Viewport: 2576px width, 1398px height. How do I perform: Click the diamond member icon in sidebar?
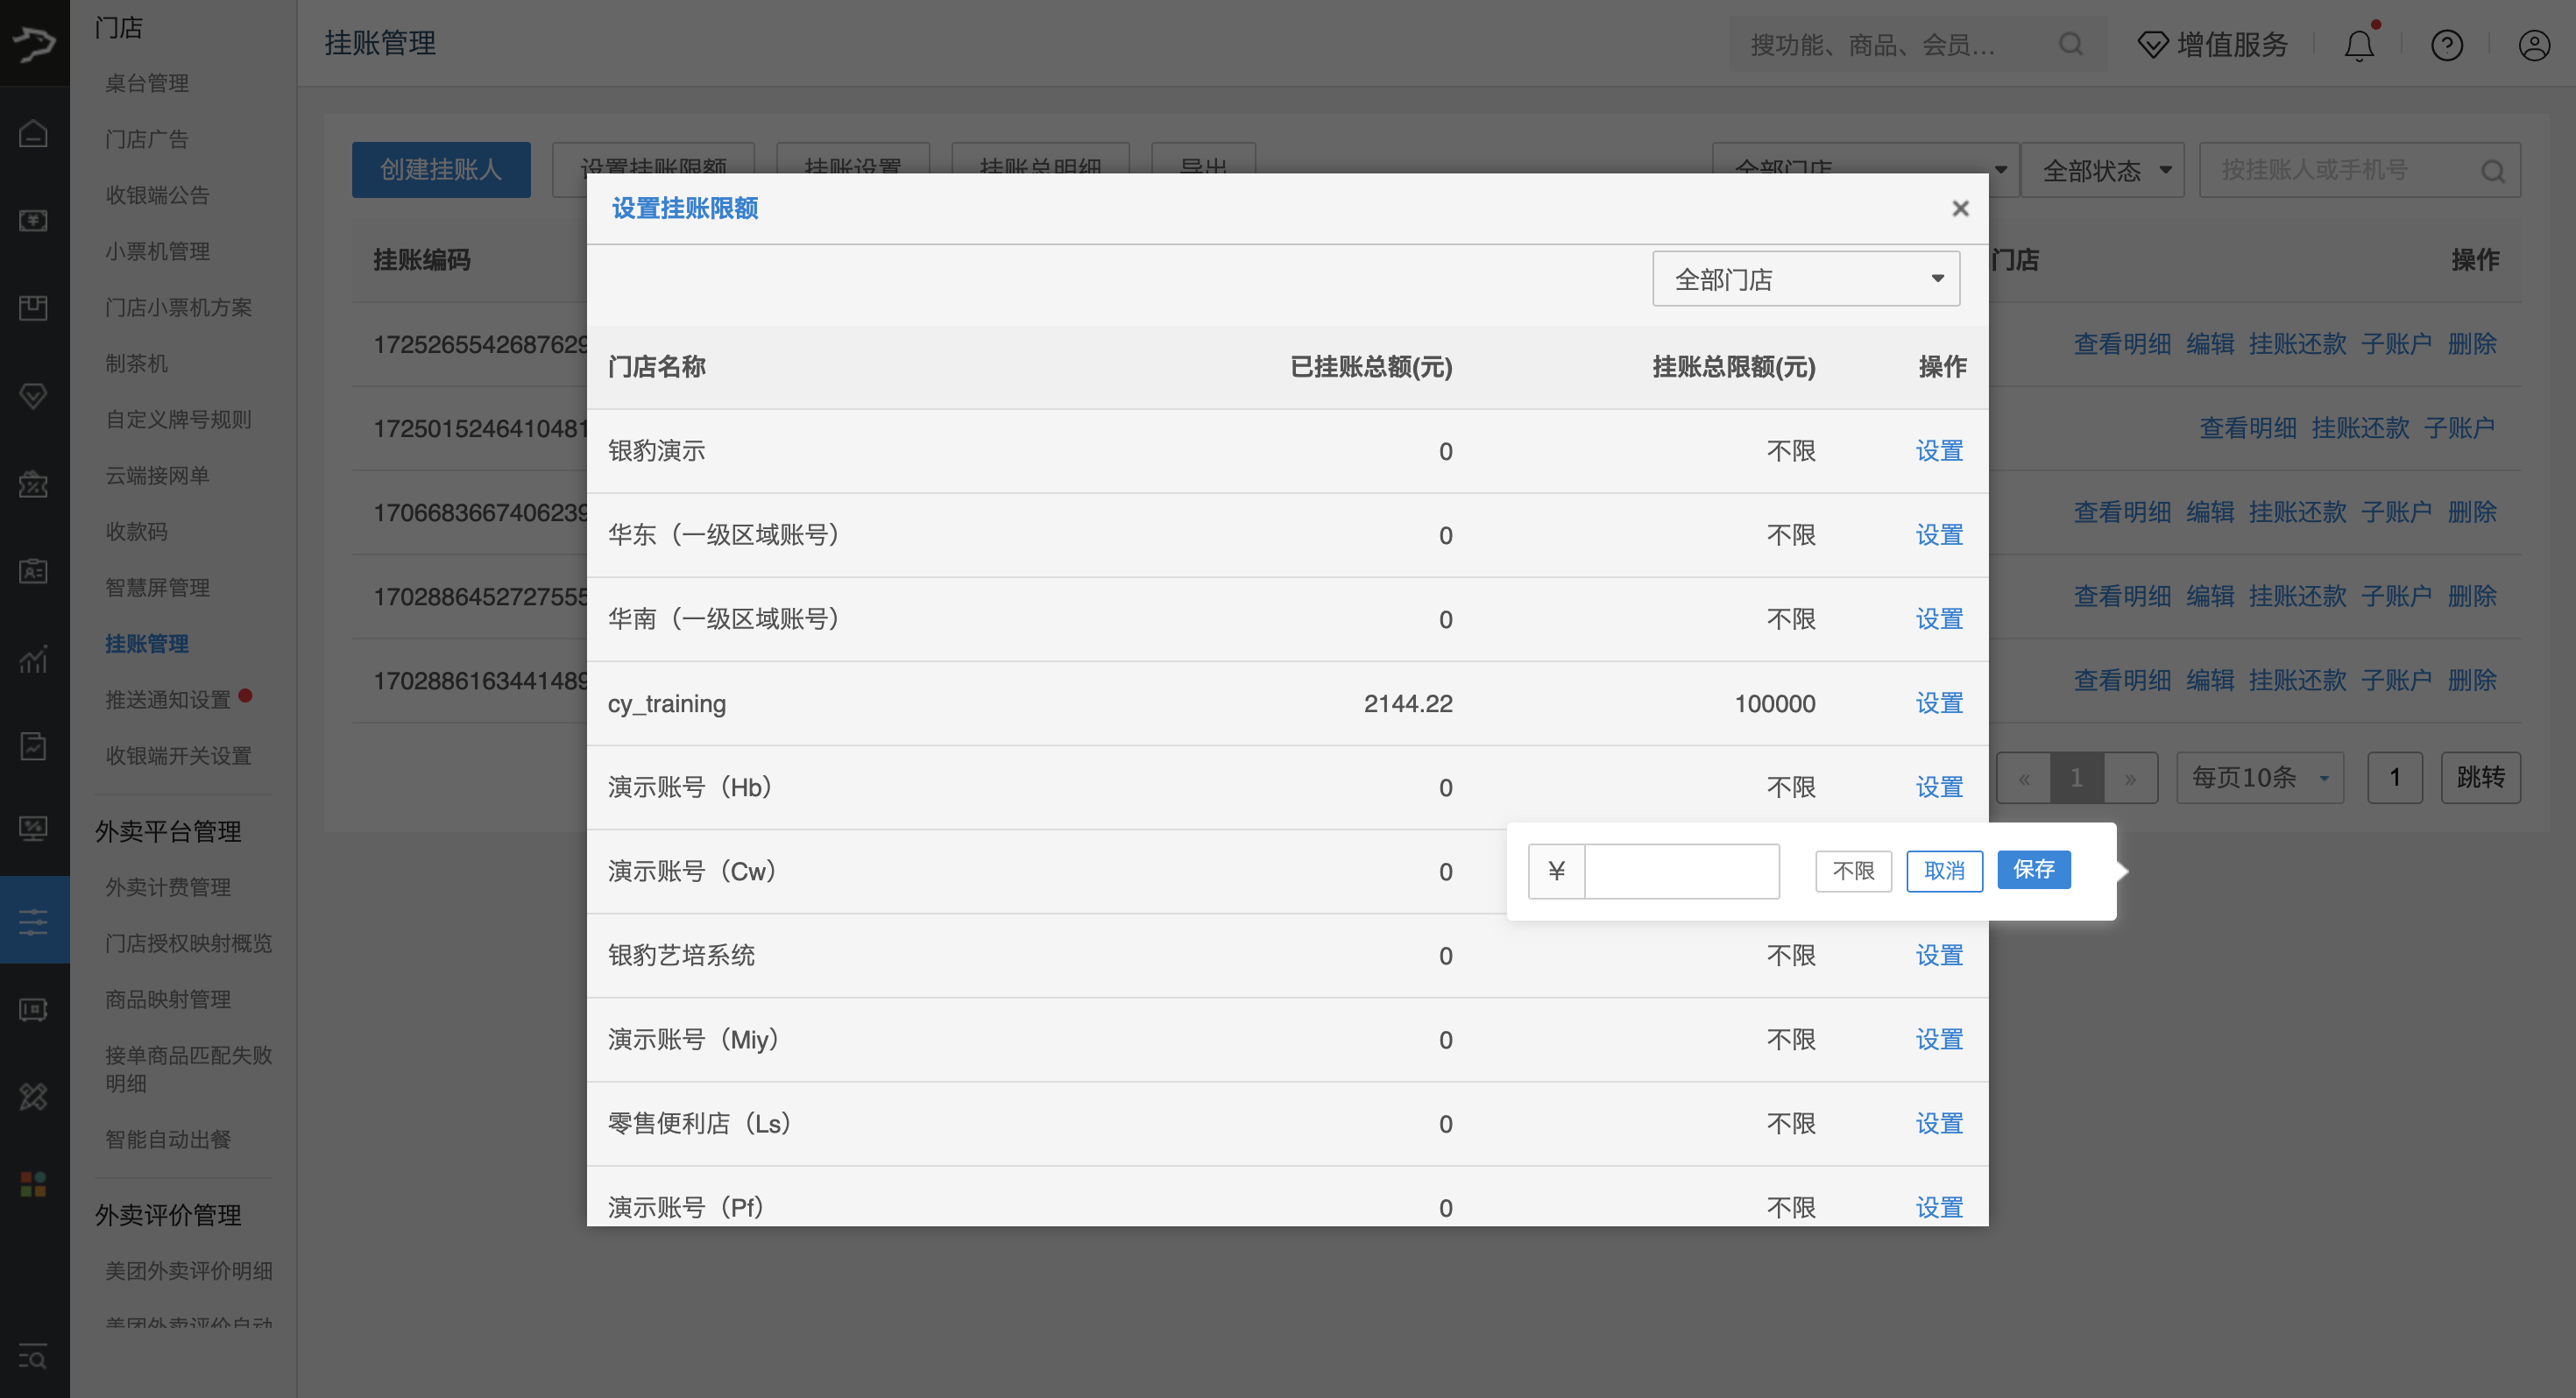coord(33,395)
